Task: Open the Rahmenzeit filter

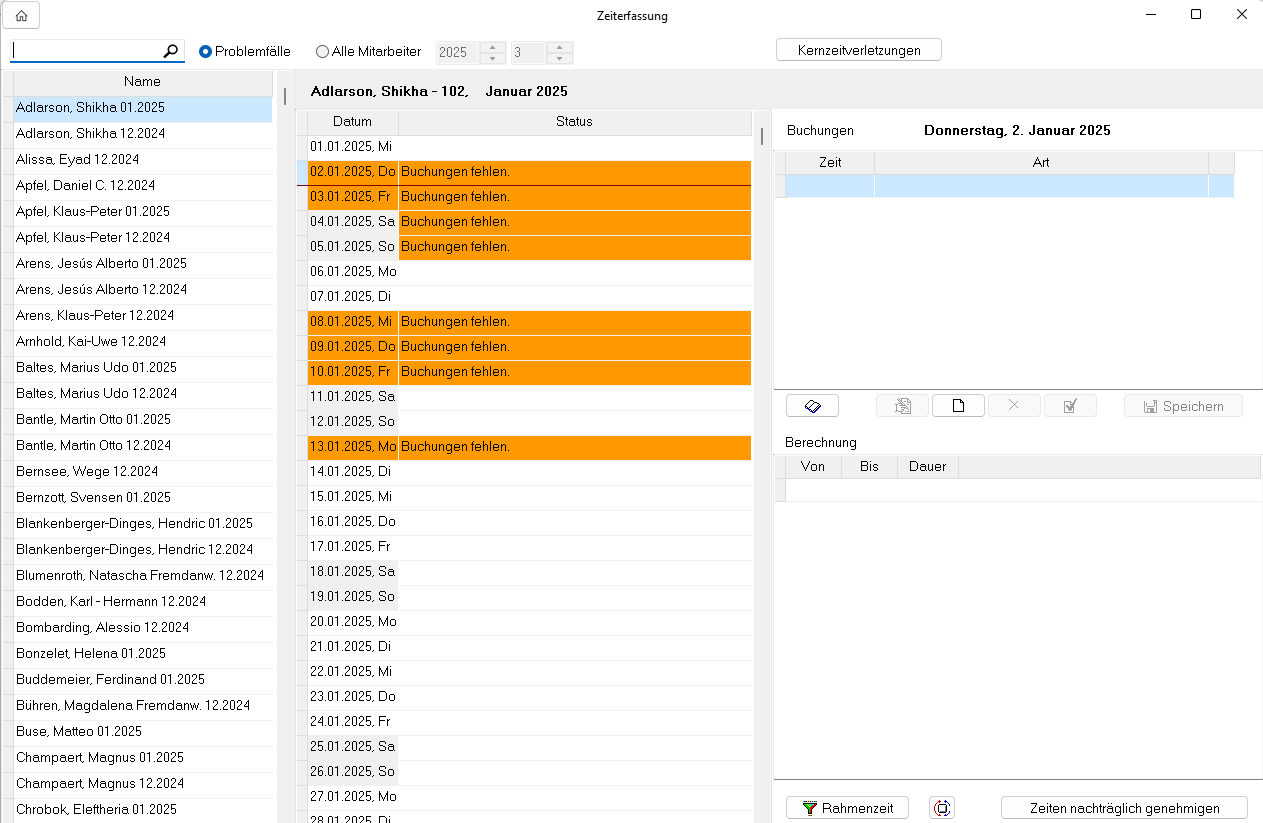Action: 847,808
